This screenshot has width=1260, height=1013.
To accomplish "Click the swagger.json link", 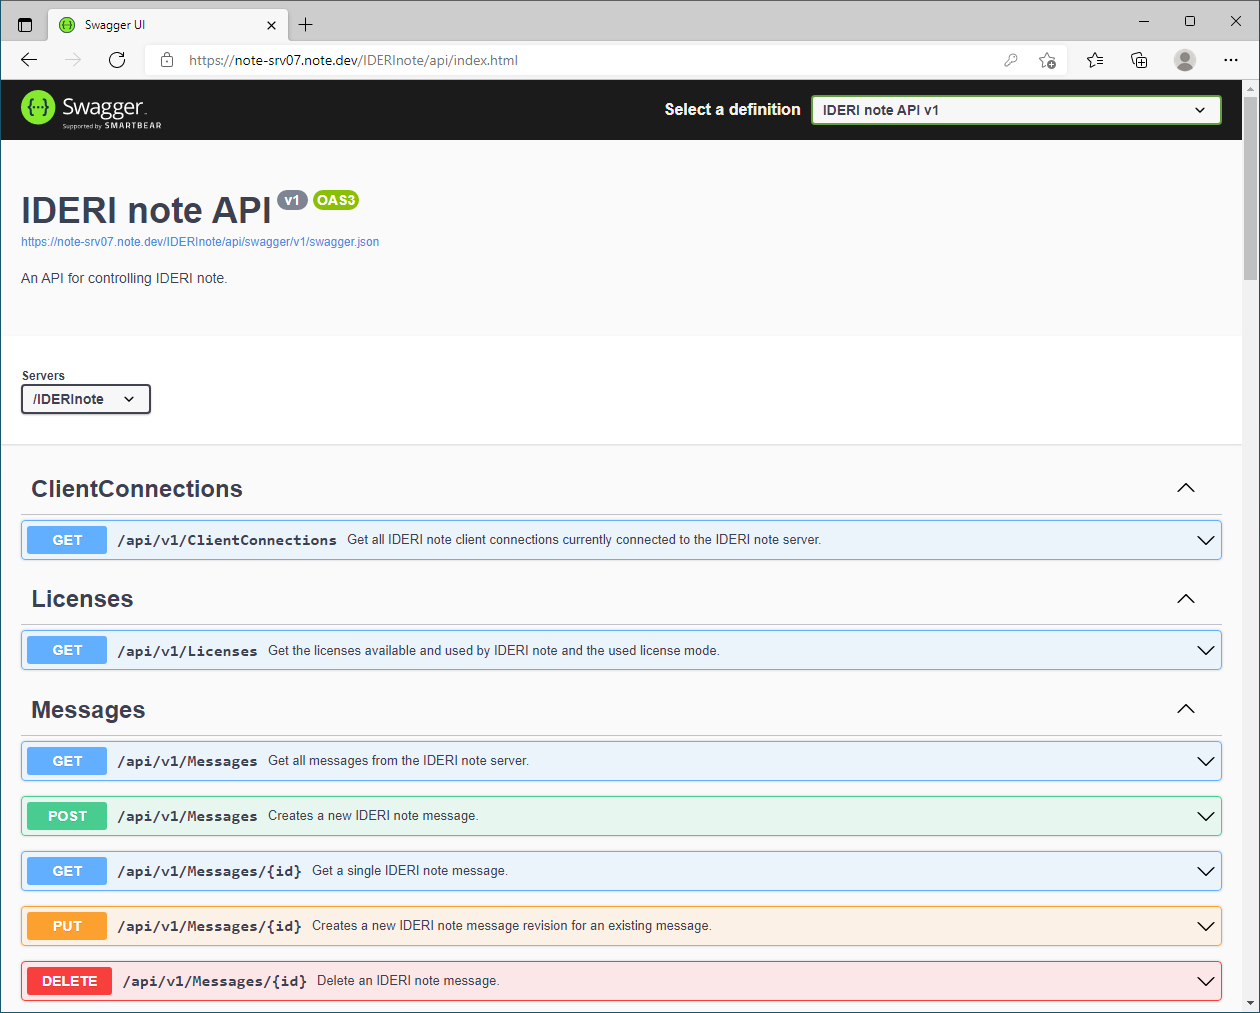I will pyautogui.click(x=200, y=242).
